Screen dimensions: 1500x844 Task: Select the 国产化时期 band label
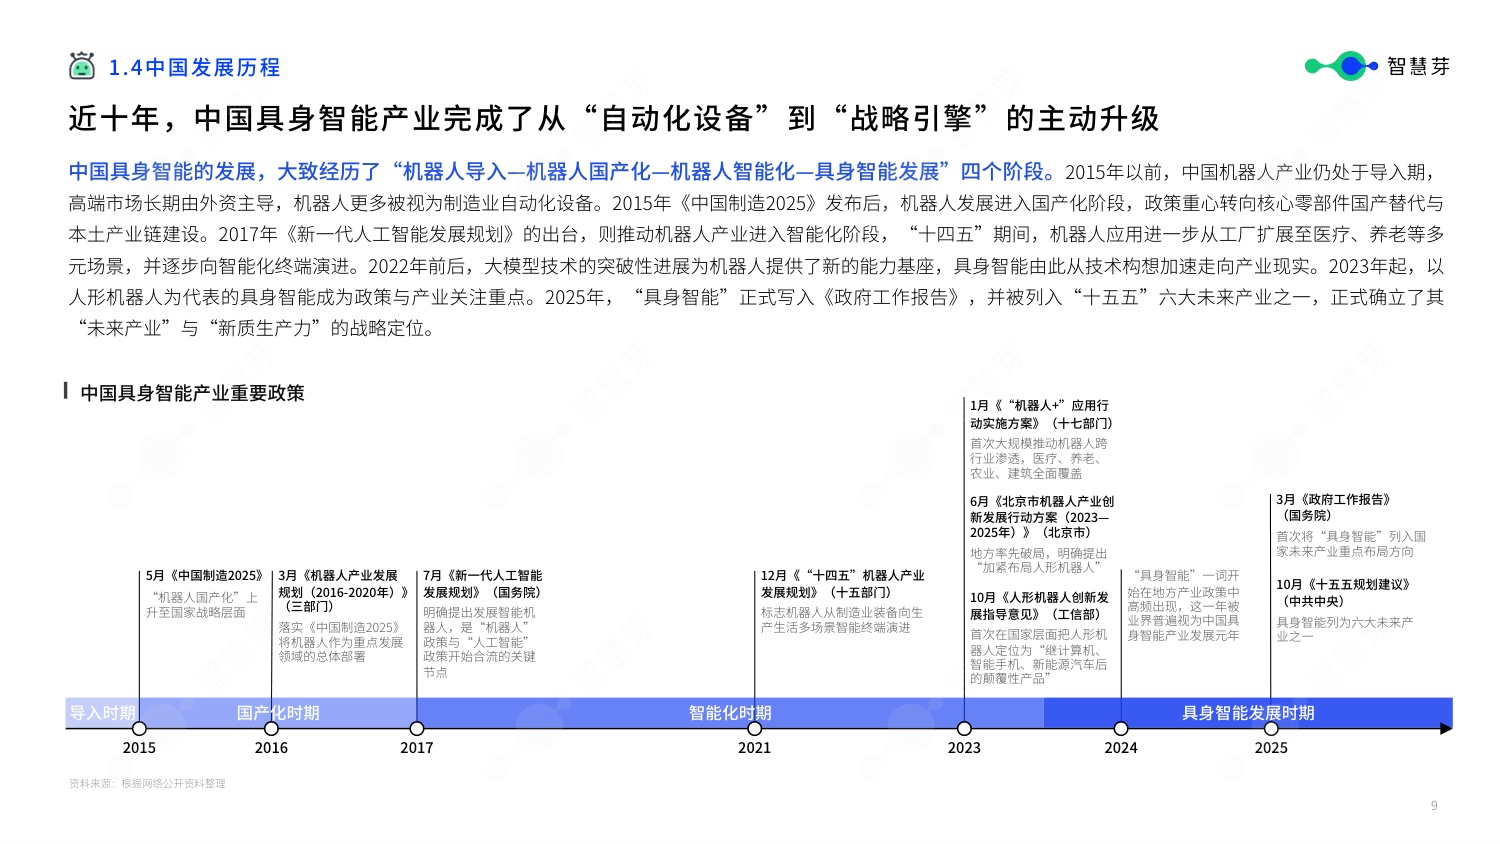[278, 713]
